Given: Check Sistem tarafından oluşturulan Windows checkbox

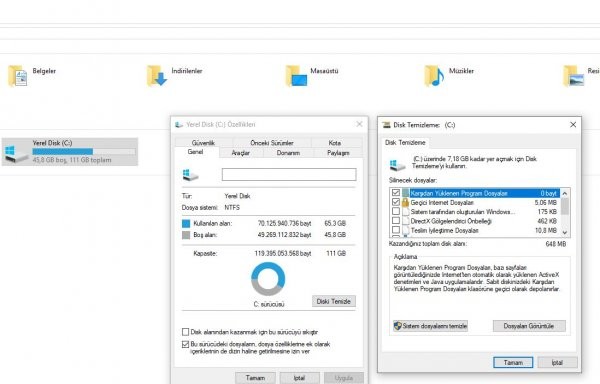Looking at the screenshot, I should [396, 211].
